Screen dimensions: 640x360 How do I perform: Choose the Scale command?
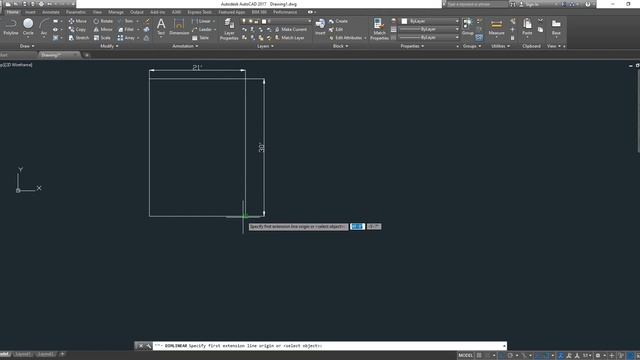(x=102, y=38)
